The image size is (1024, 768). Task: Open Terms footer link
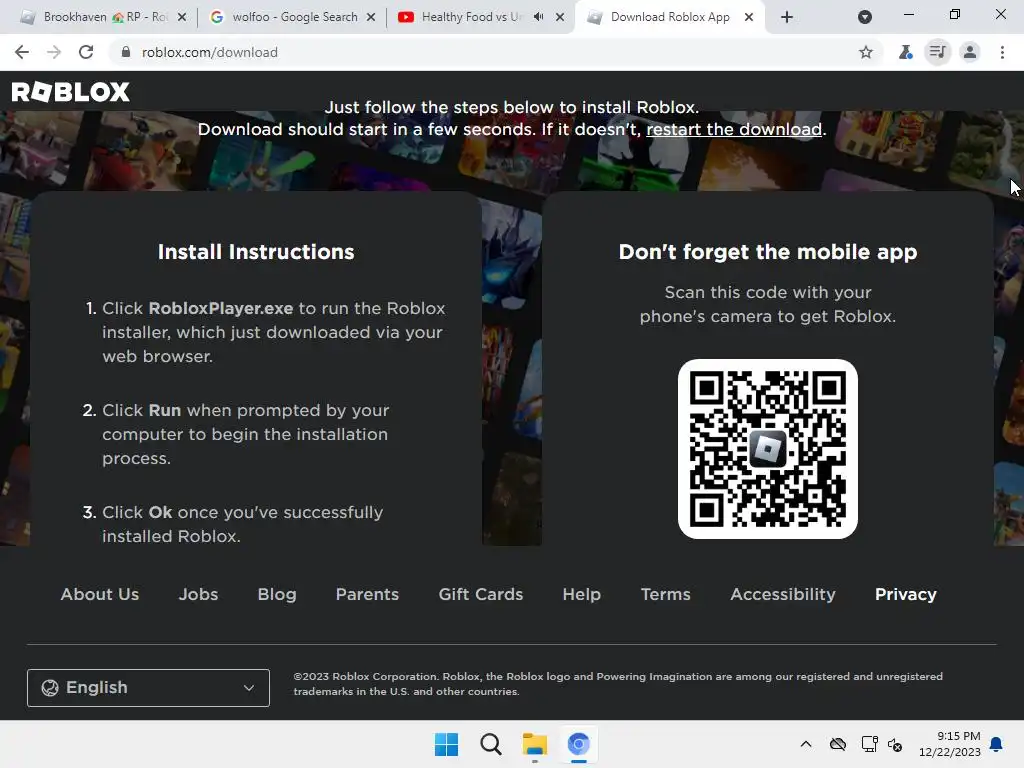tap(665, 594)
